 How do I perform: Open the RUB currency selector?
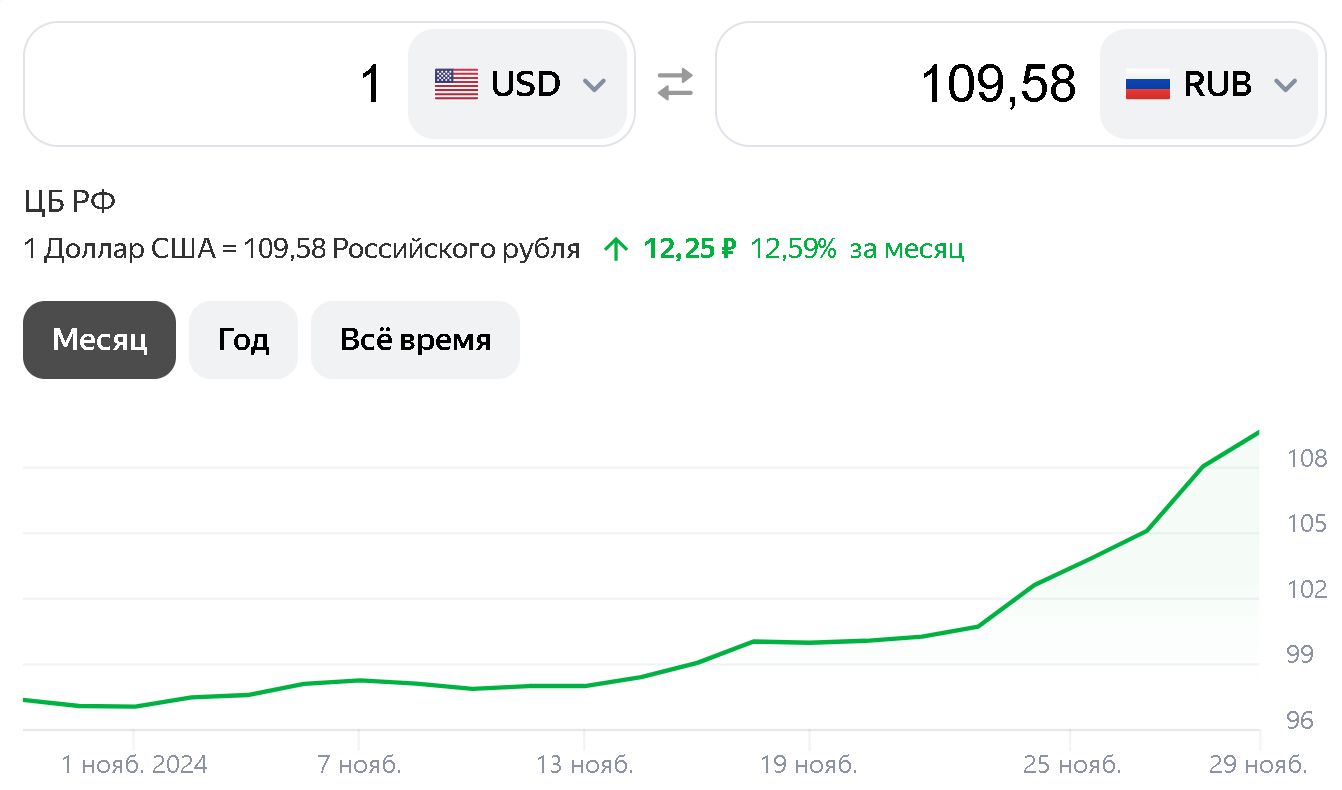1208,84
